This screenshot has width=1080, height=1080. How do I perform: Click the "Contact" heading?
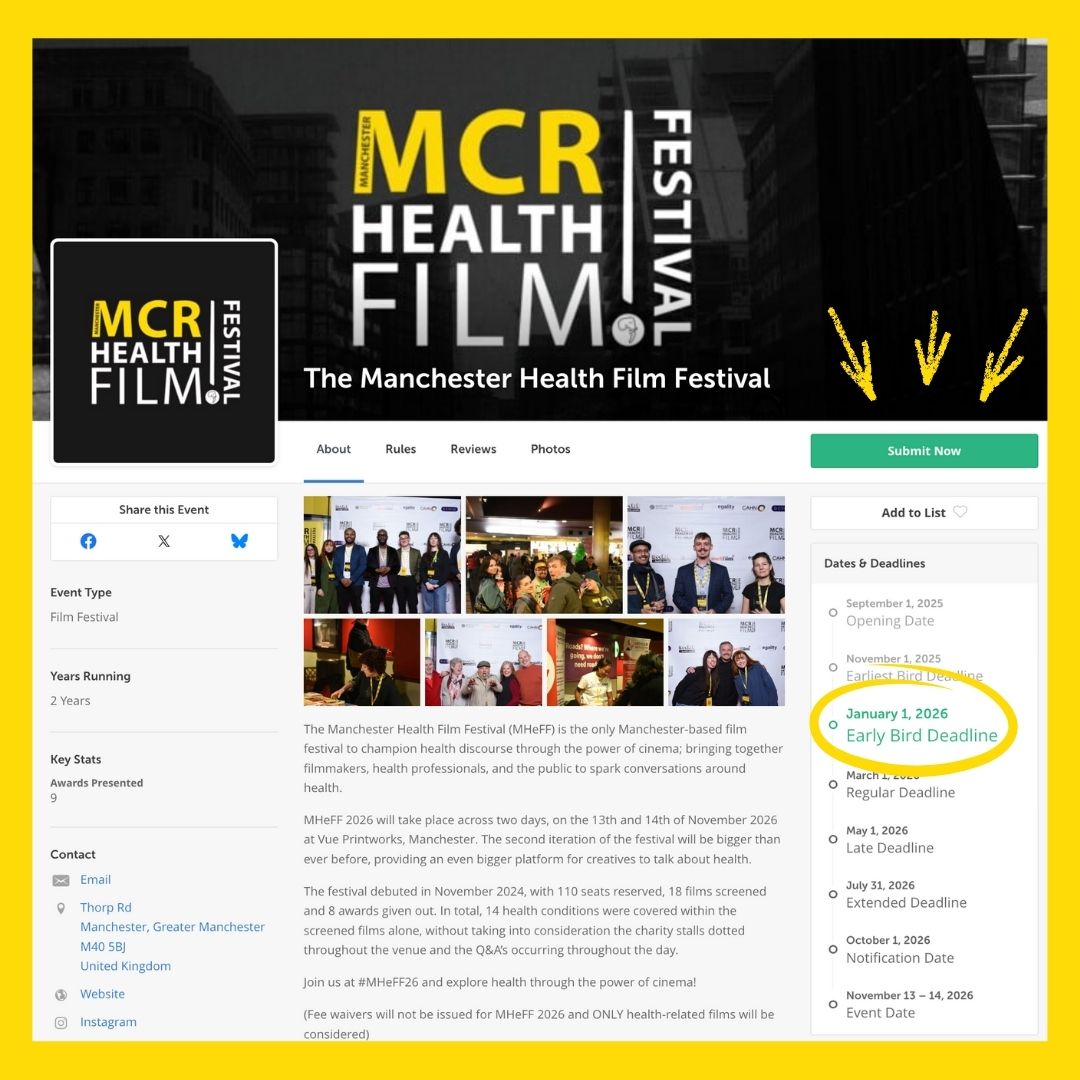tap(73, 855)
